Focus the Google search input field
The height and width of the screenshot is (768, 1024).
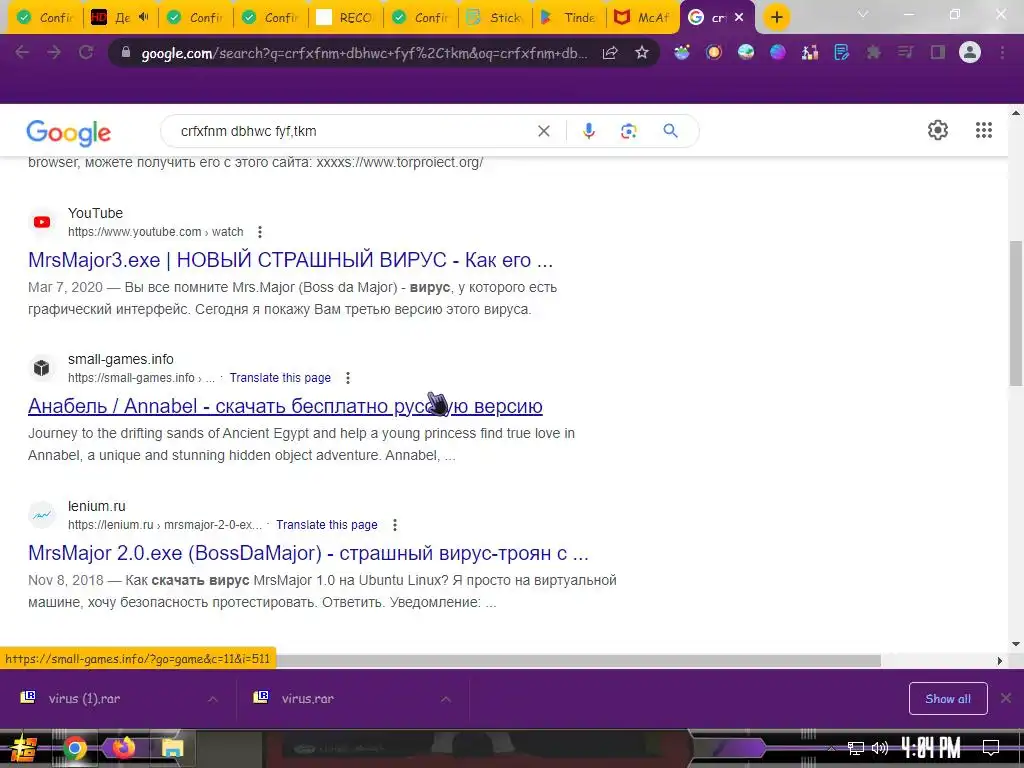tap(353, 131)
